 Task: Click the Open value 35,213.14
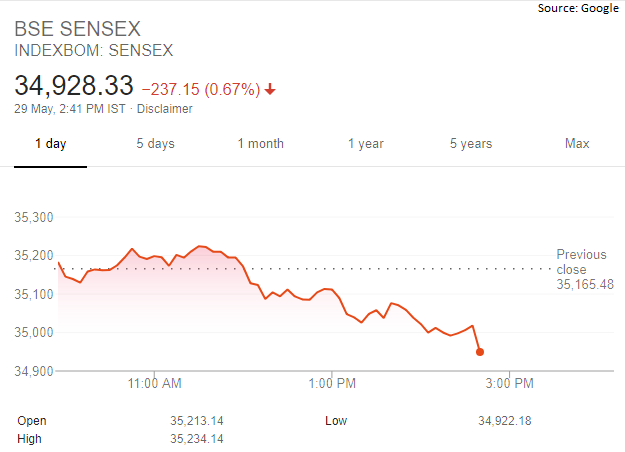click(197, 421)
